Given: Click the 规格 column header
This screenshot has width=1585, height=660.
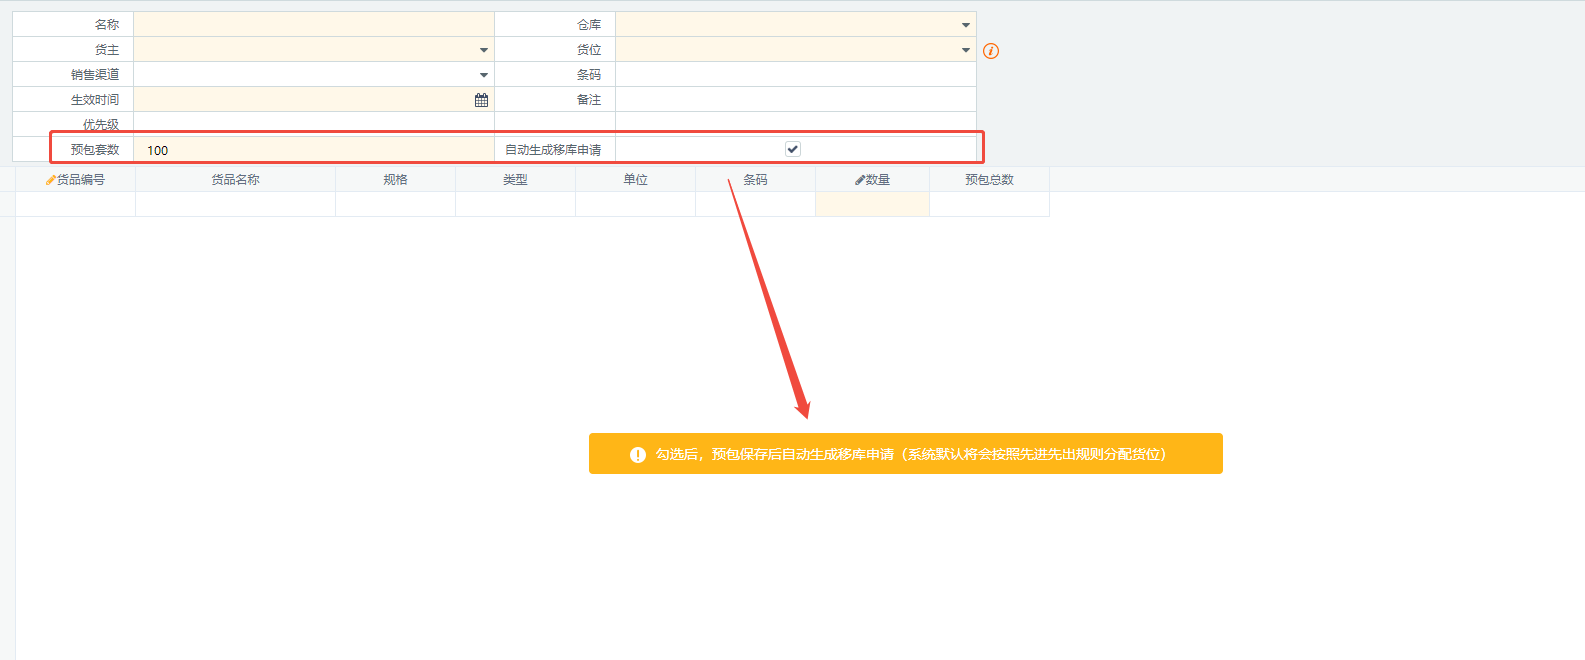Looking at the screenshot, I should coord(395,180).
